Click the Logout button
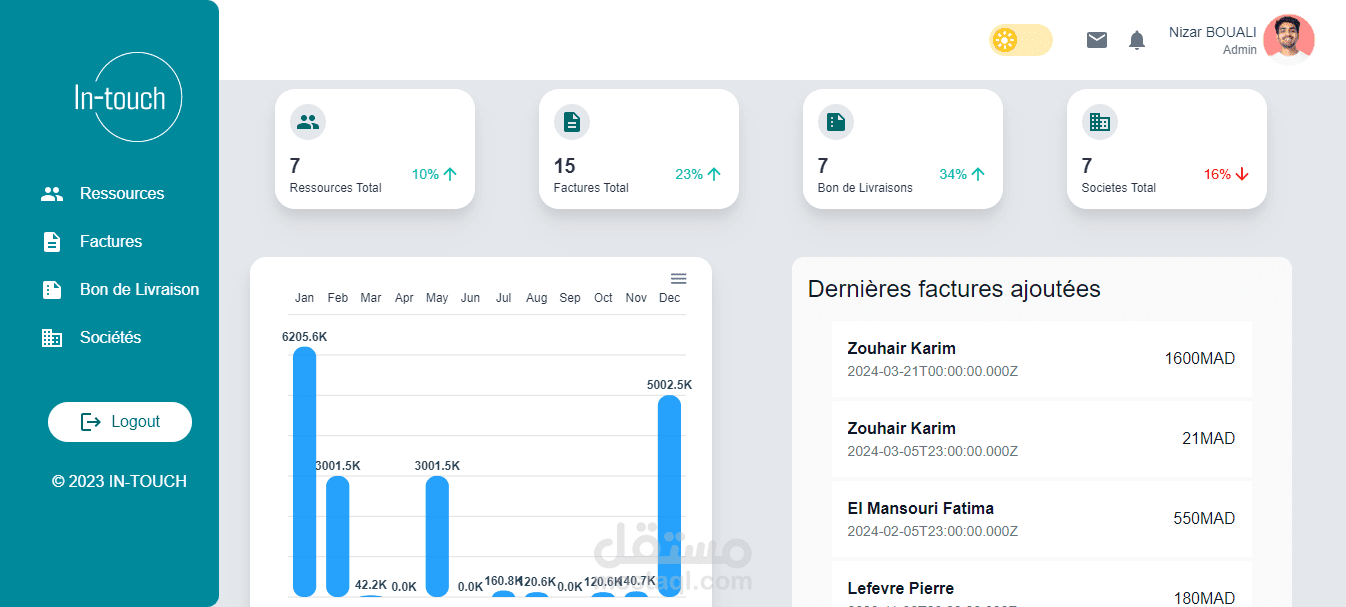The height and width of the screenshot is (607, 1346). [x=120, y=422]
